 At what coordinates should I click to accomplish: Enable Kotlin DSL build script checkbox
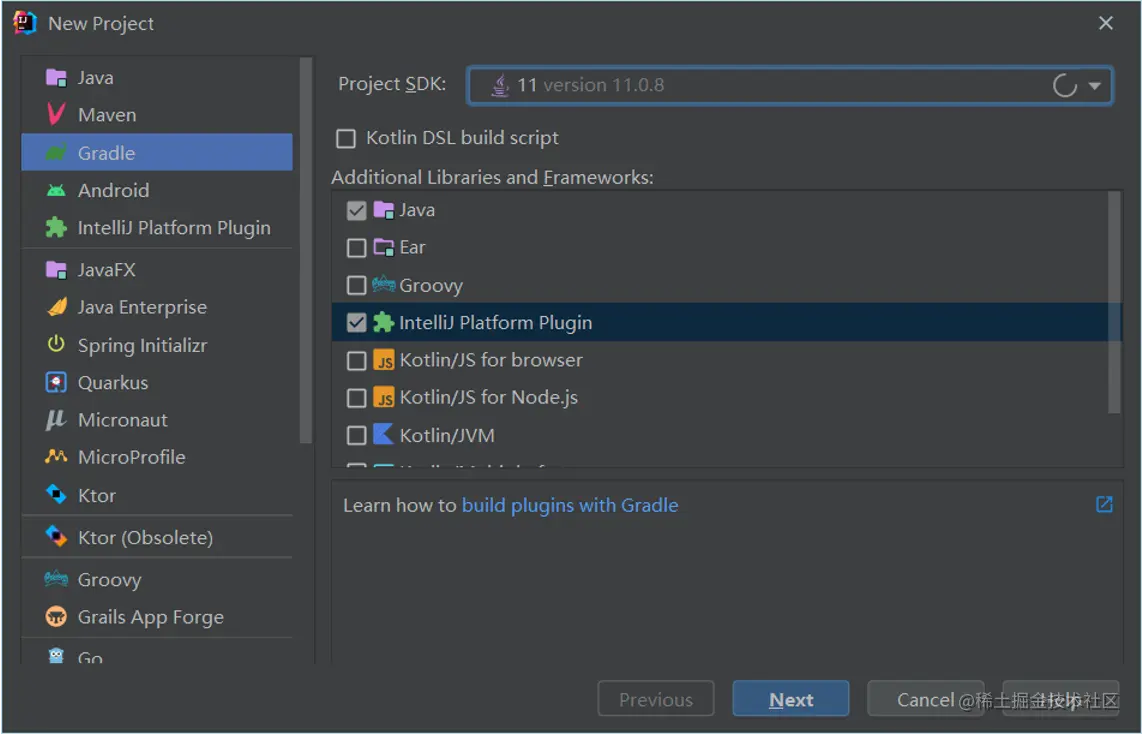346,139
